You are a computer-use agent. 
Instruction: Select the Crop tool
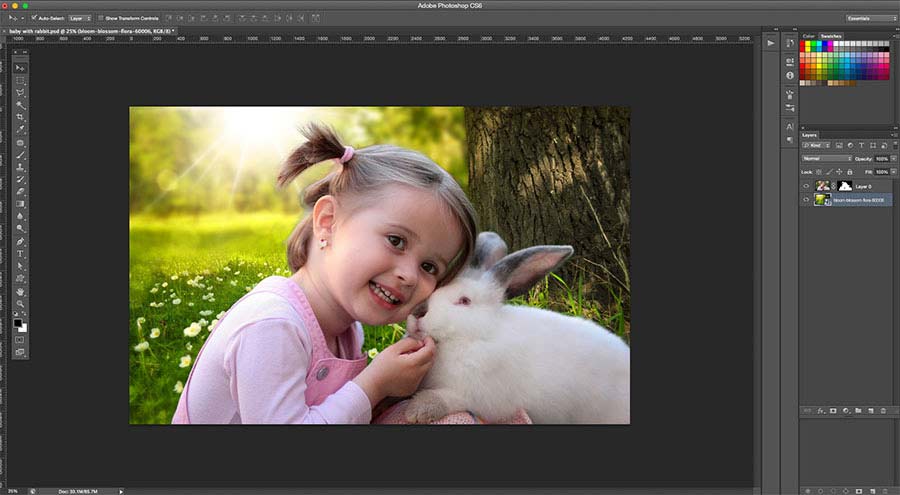point(20,117)
